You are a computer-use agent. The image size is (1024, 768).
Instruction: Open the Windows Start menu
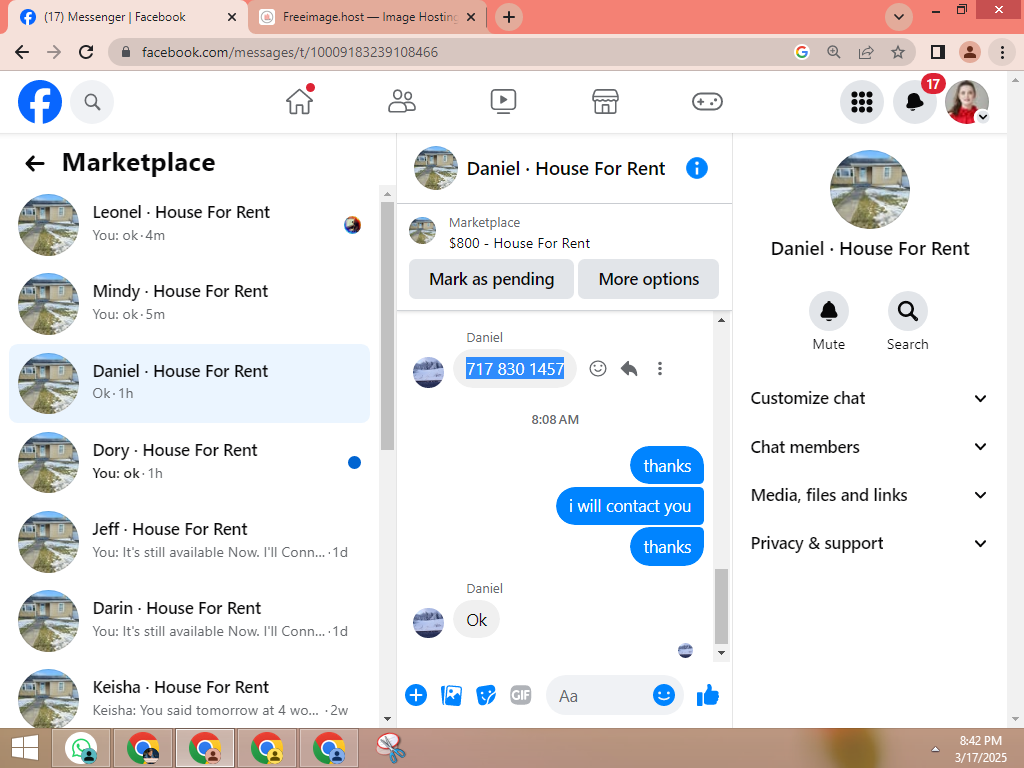click(25, 748)
